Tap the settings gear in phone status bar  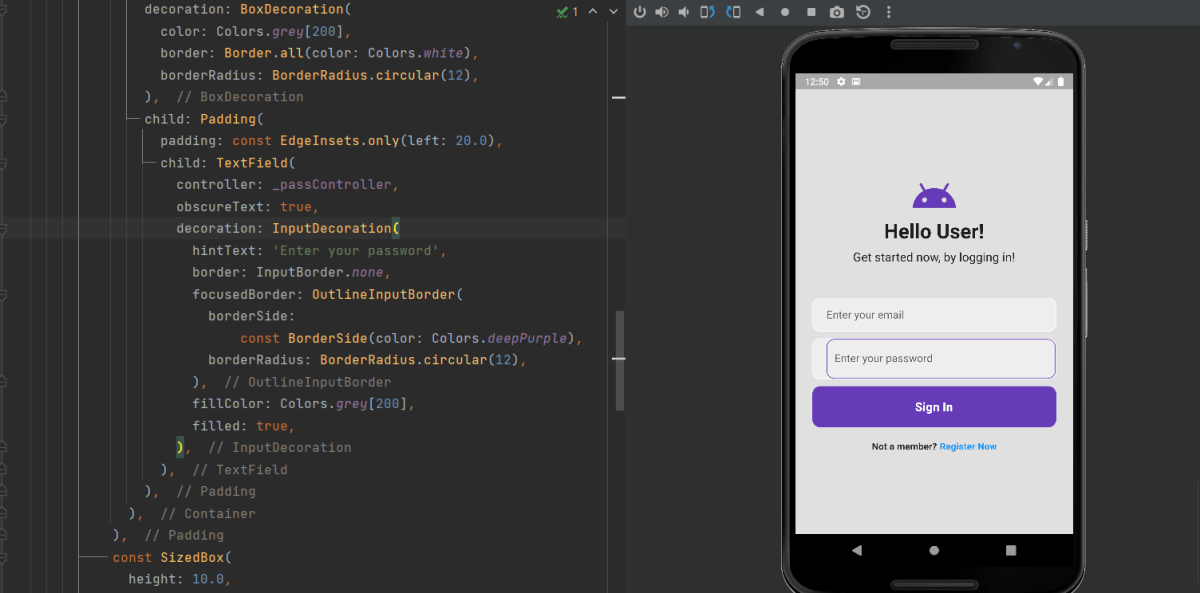click(x=841, y=82)
